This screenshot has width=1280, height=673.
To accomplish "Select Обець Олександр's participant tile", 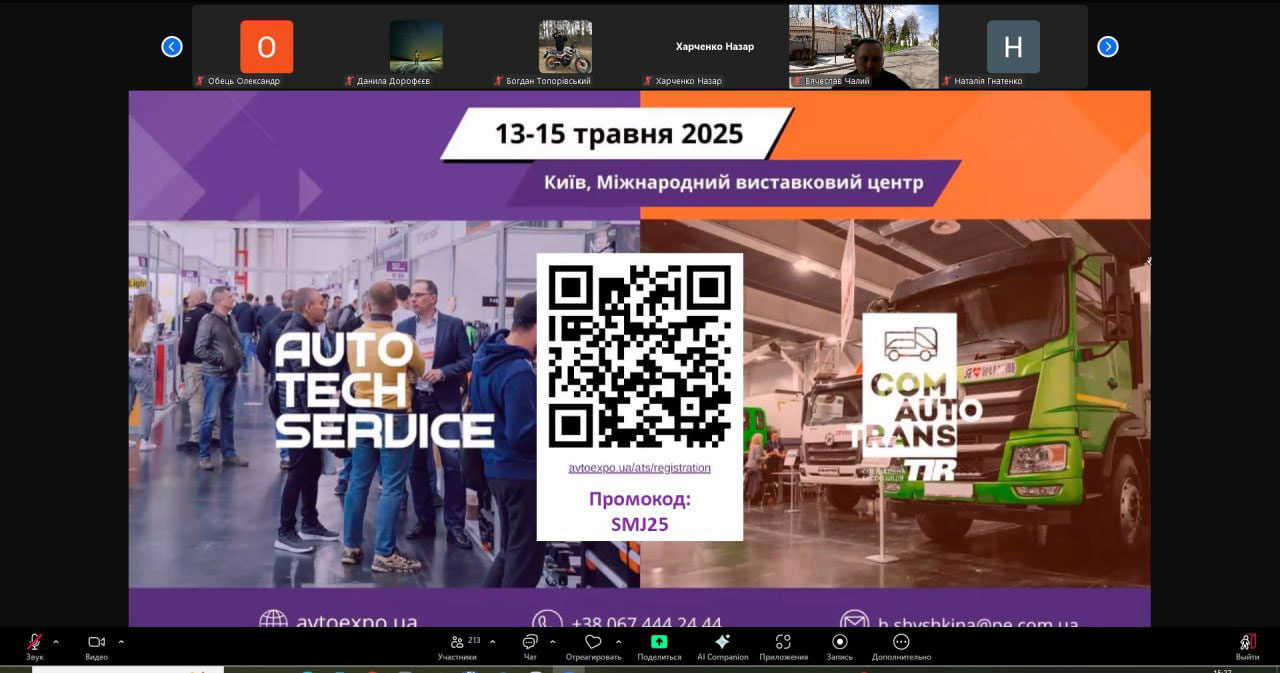I will click(266, 47).
